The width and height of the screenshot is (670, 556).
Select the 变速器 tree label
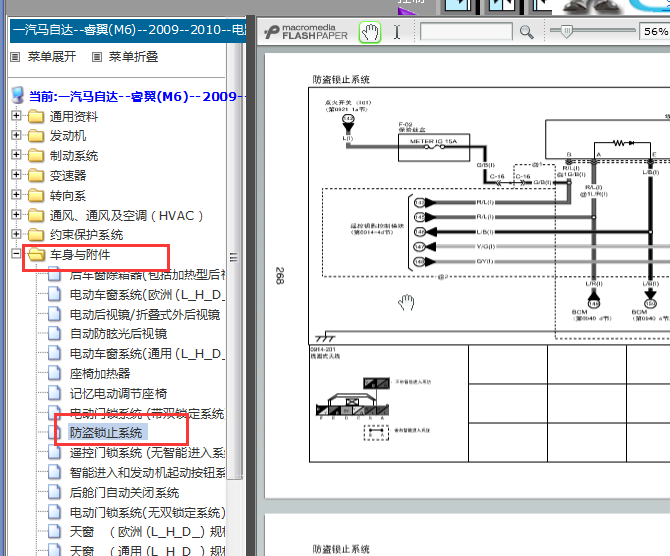point(68,175)
